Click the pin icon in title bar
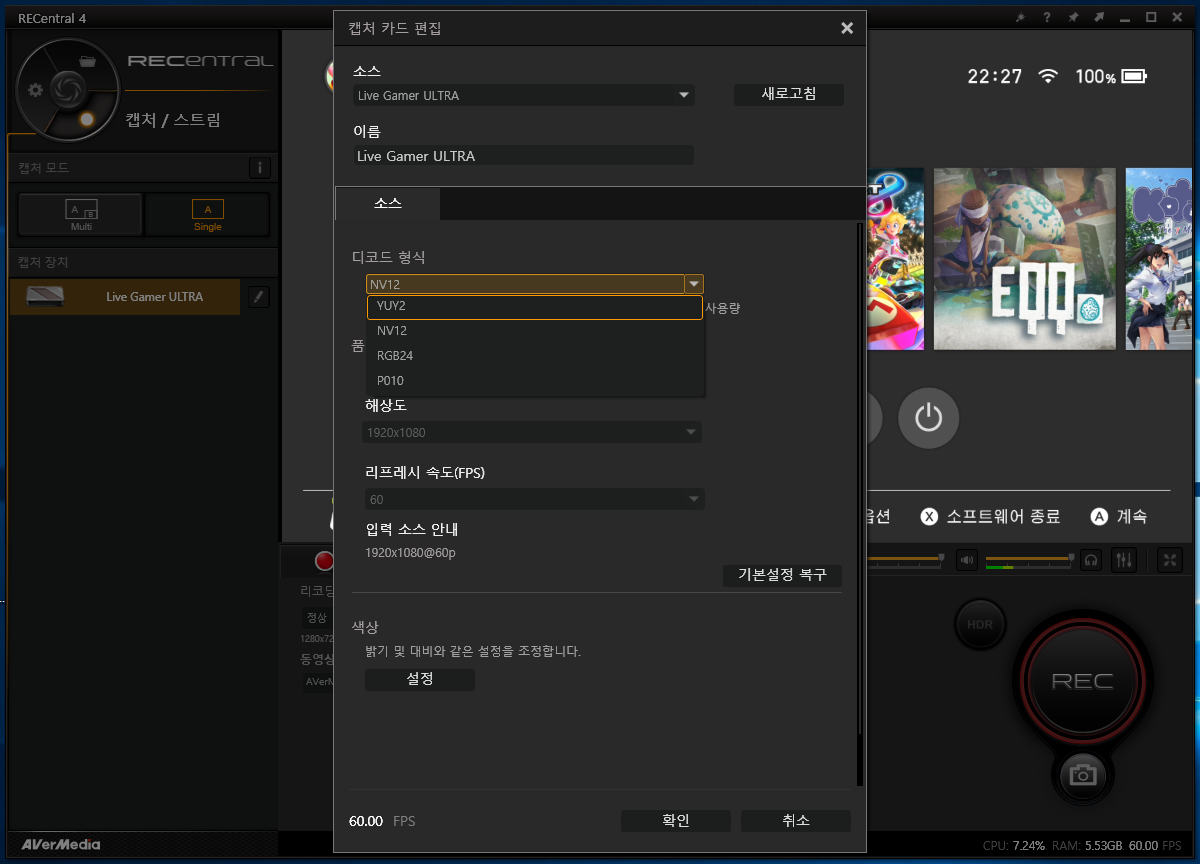 click(1073, 18)
